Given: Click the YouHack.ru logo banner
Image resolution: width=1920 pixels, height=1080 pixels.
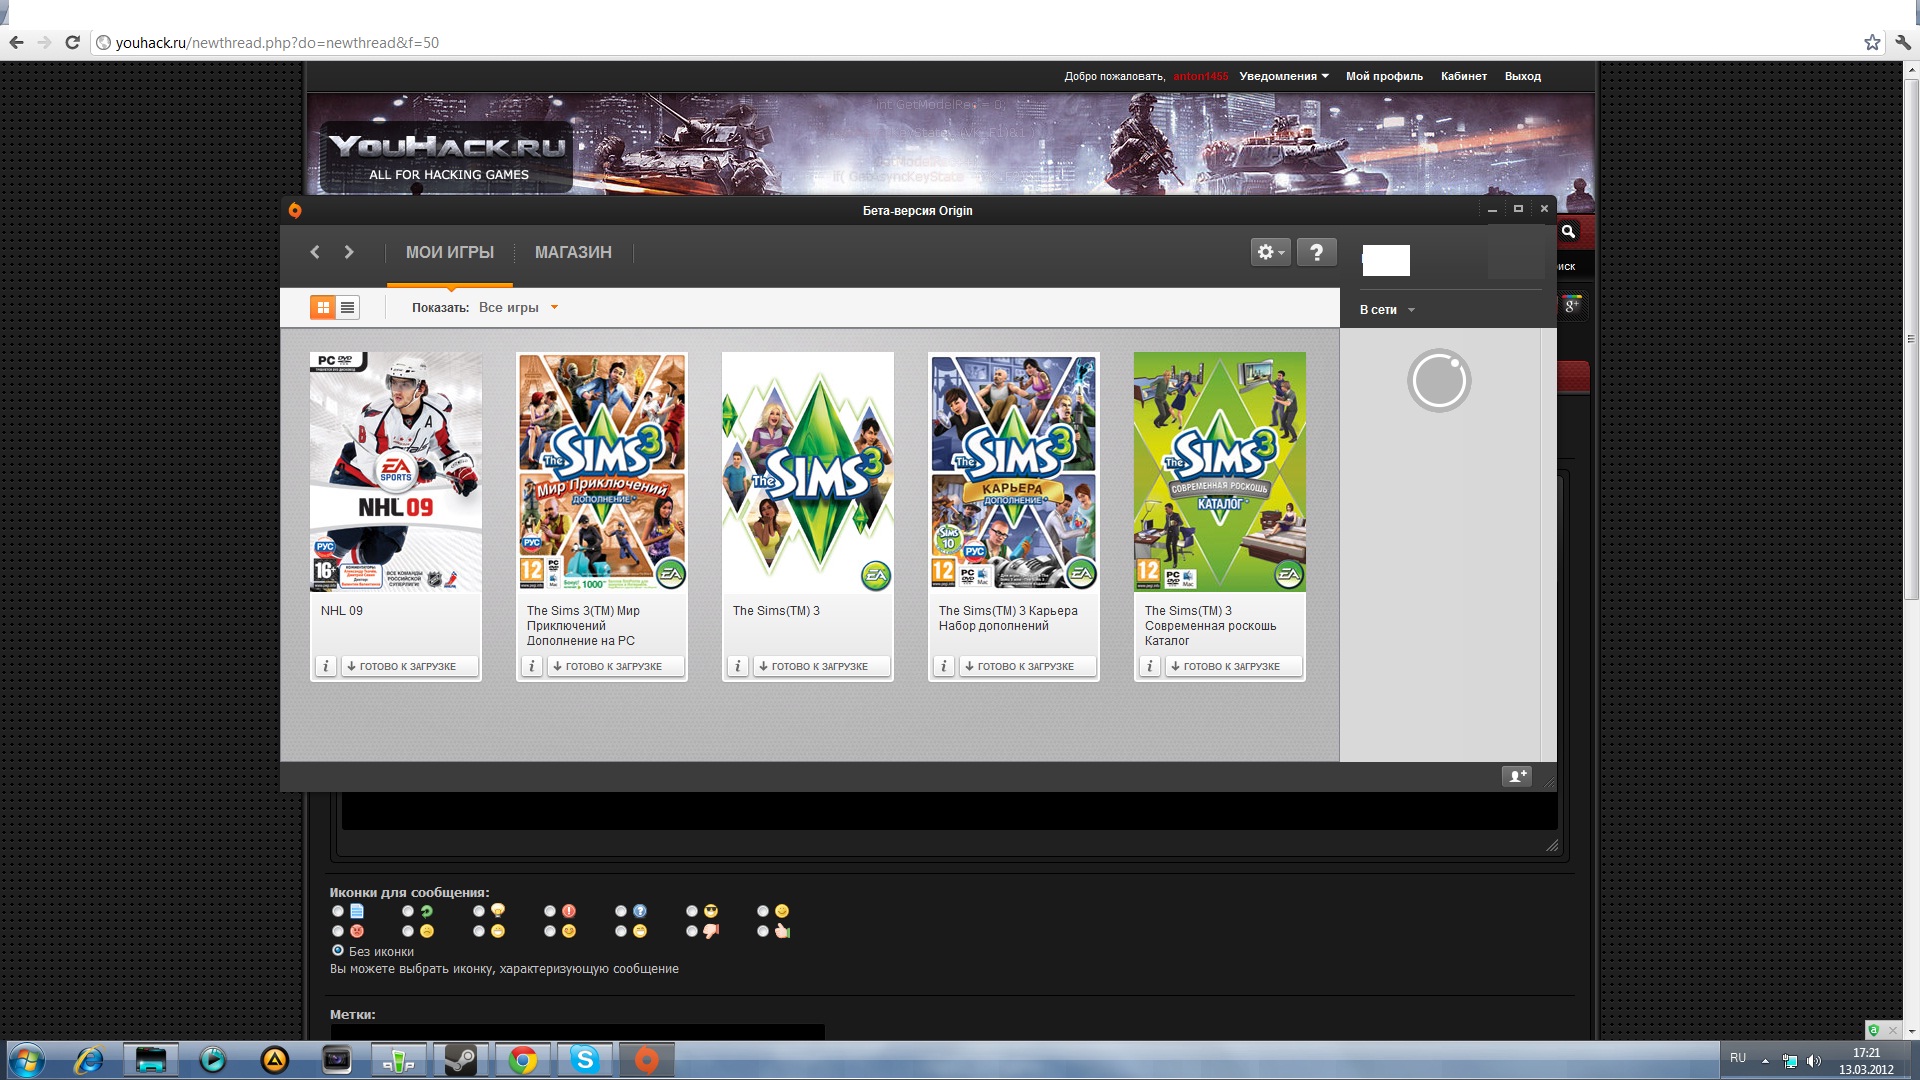Looking at the screenshot, I should pyautogui.click(x=447, y=157).
